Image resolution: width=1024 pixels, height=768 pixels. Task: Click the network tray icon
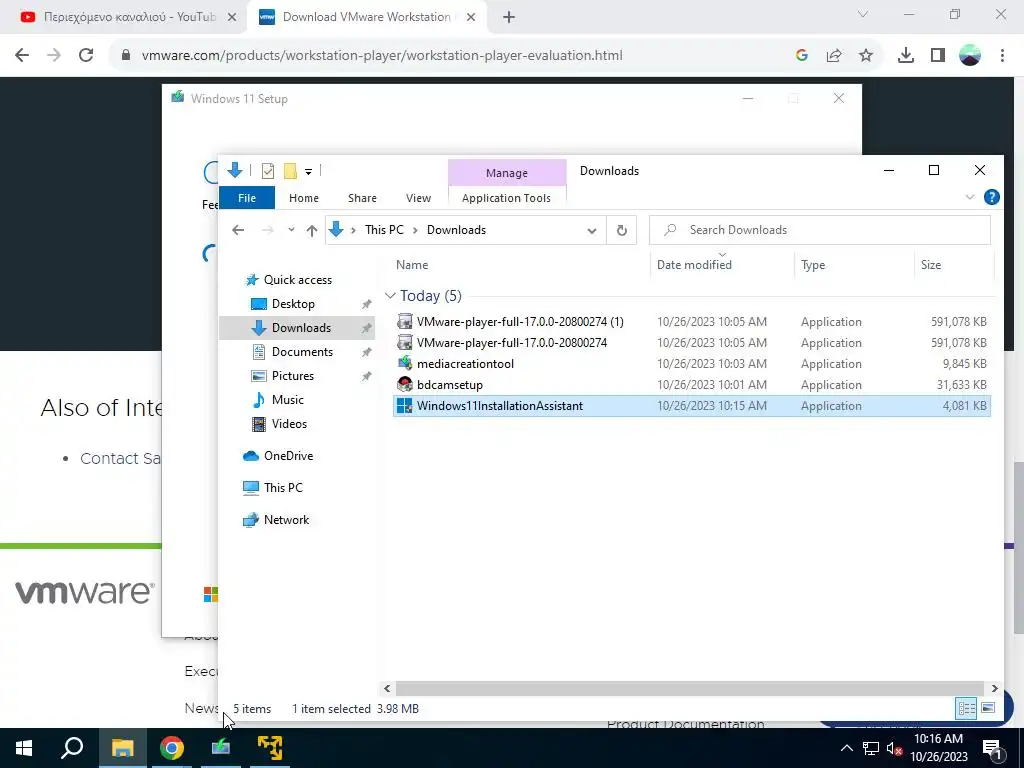pyautogui.click(x=871, y=749)
